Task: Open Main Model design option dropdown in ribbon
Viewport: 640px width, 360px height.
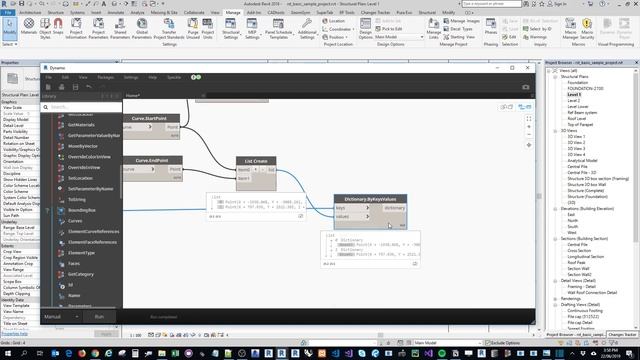Action: point(399,37)
